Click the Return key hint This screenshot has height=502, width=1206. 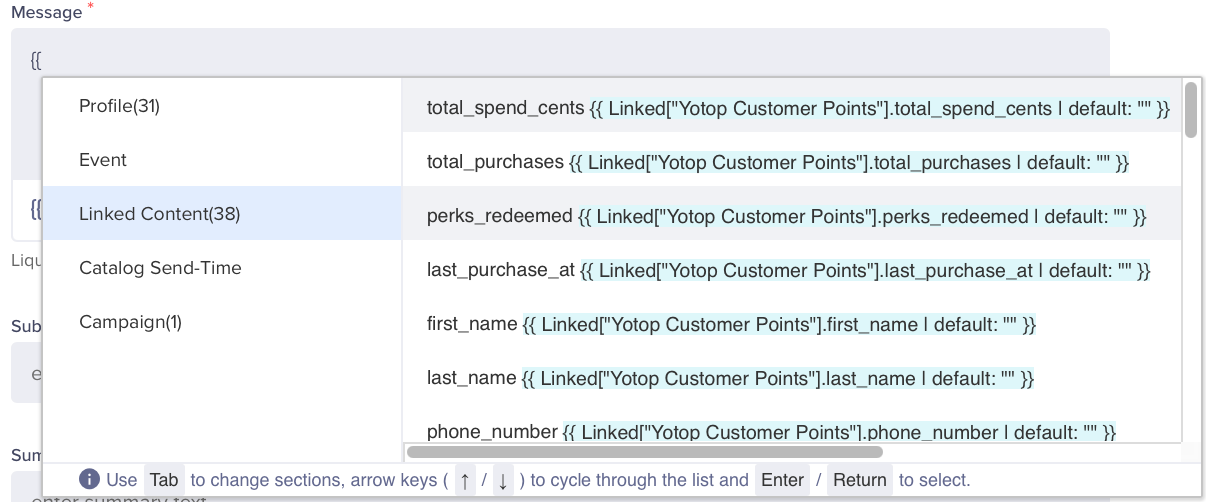click(859, 480)
